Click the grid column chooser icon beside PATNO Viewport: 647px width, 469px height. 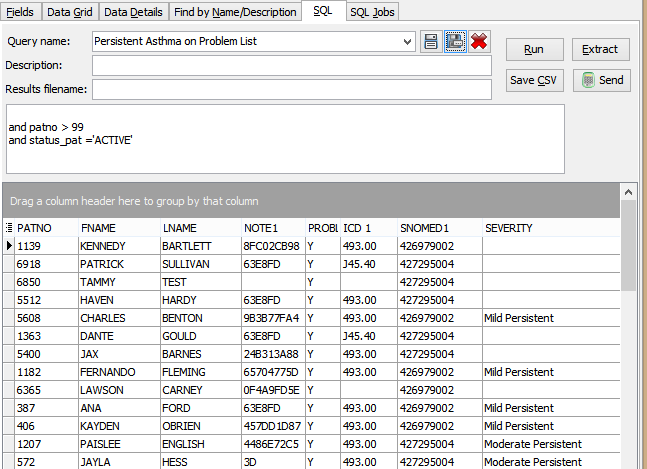pos(9,228)
